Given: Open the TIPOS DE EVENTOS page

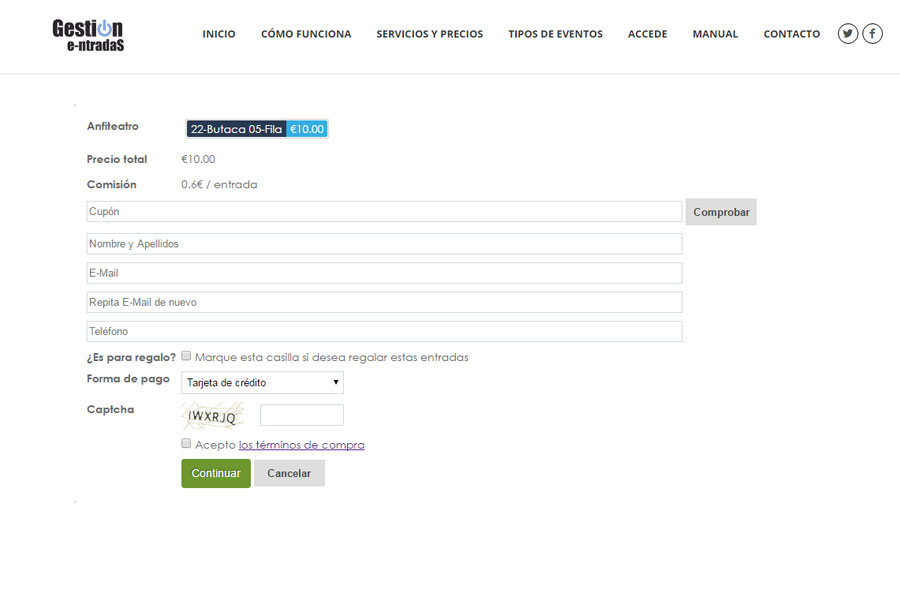Looking at the screenshot, I should click(x=555, y=34).
